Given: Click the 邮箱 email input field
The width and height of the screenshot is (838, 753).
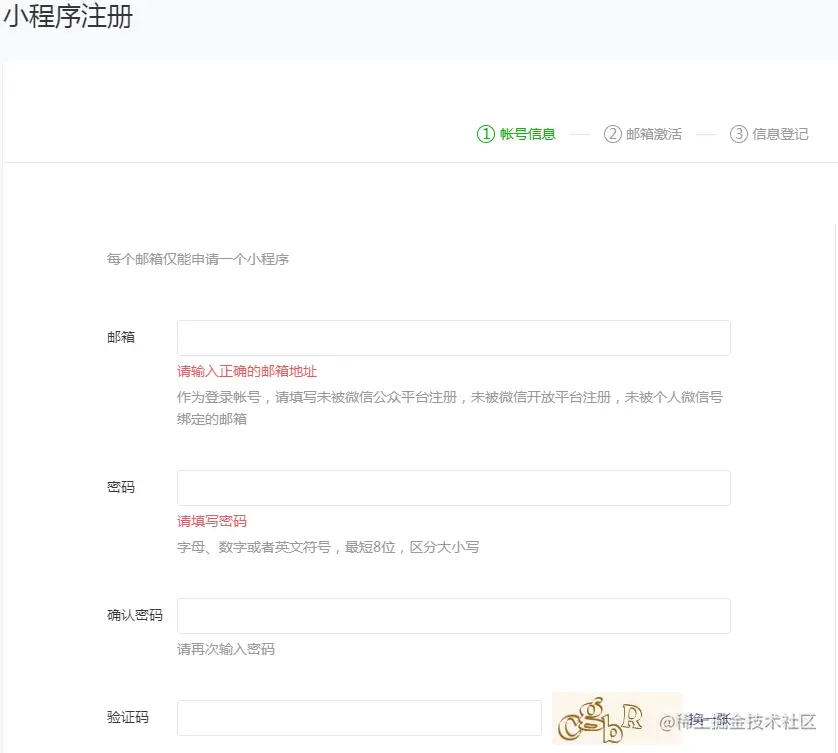Looking at the screenshot, I should [454, 338].
